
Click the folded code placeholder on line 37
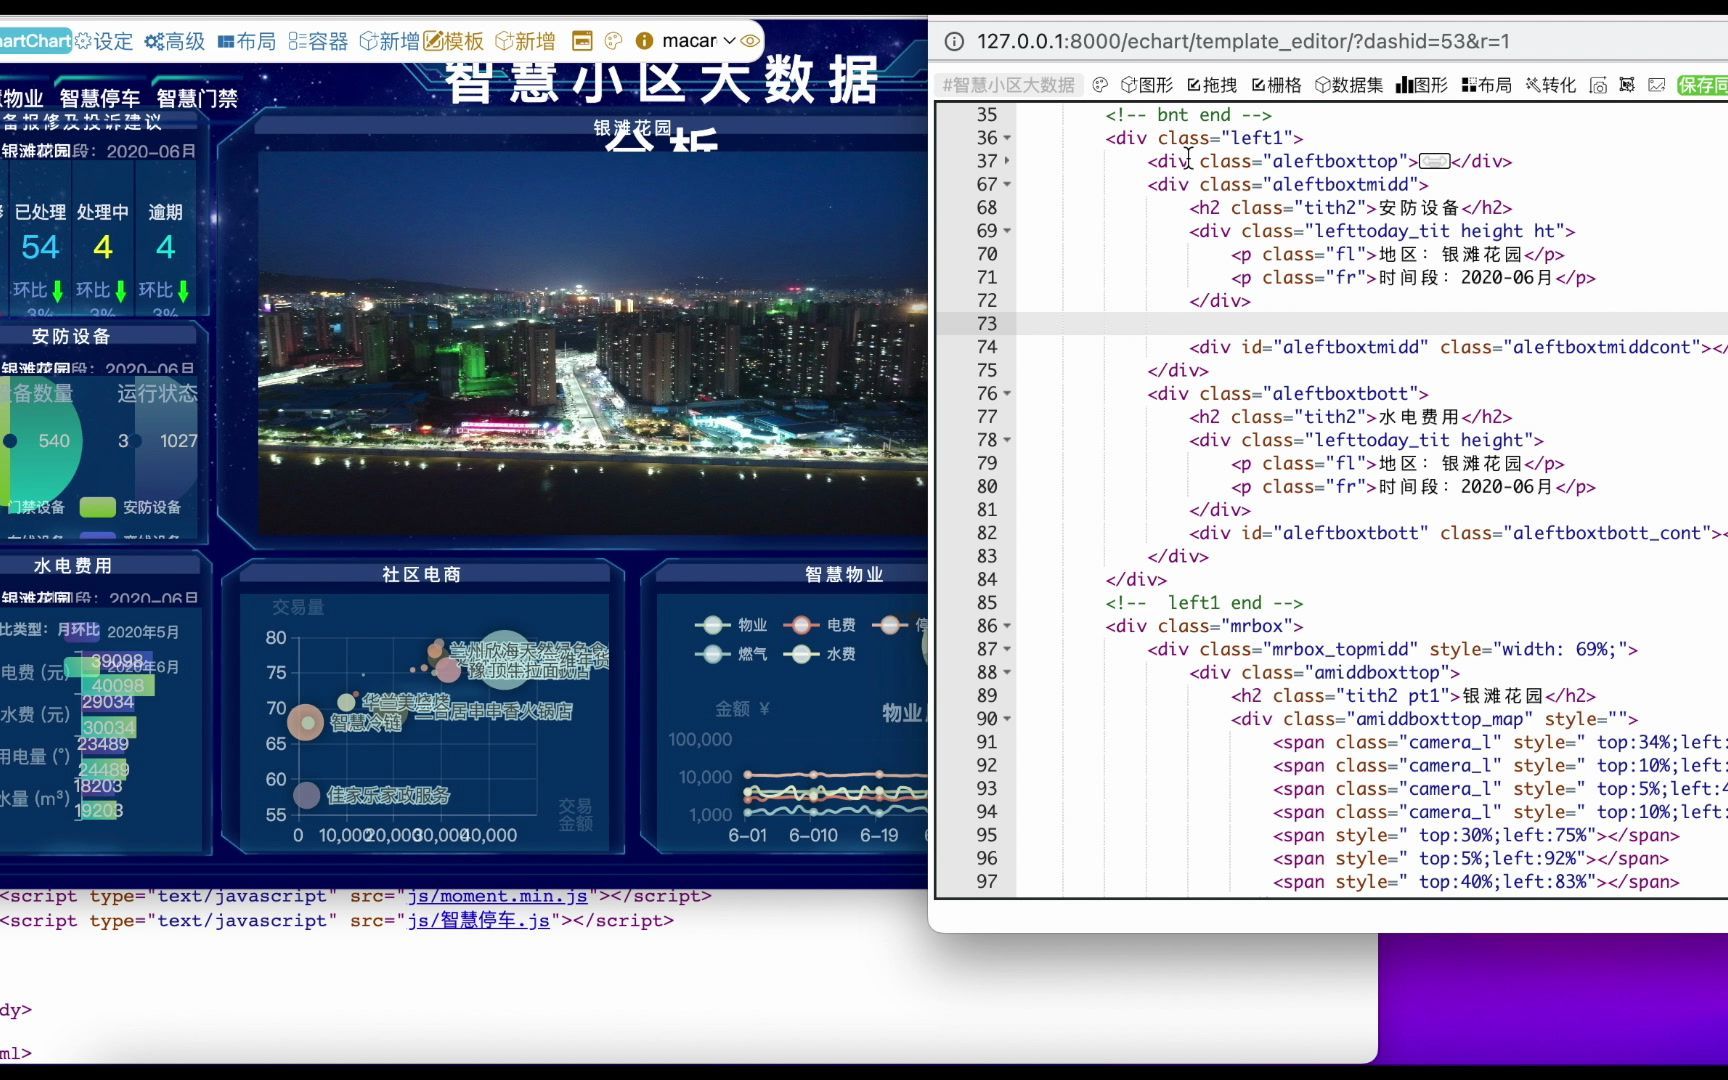pyautogui.click(x=1434, y=161)
